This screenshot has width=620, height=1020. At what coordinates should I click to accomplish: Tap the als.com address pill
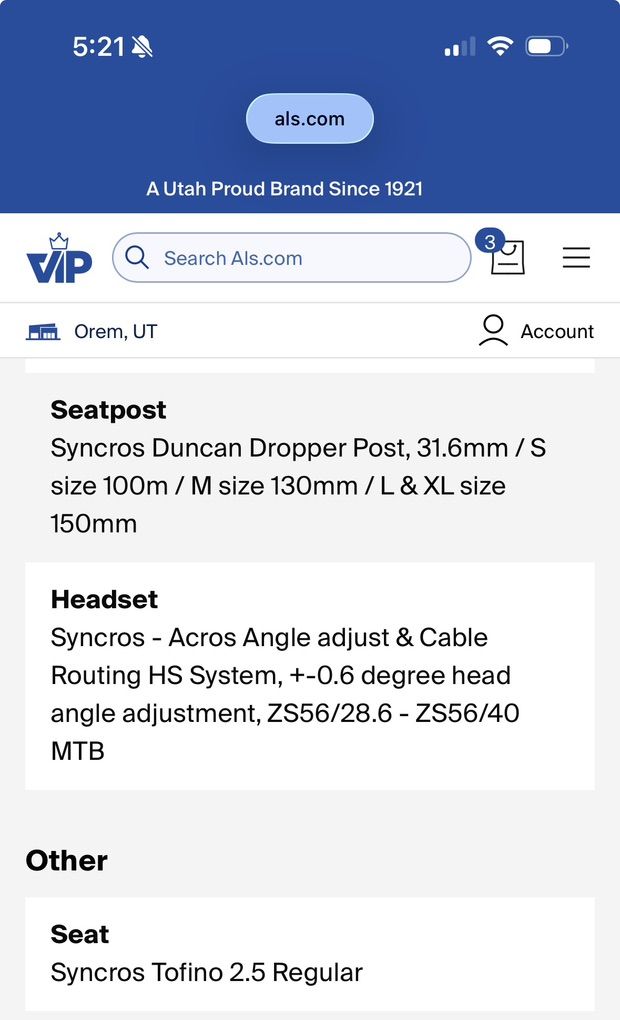[x=310, y=119]
